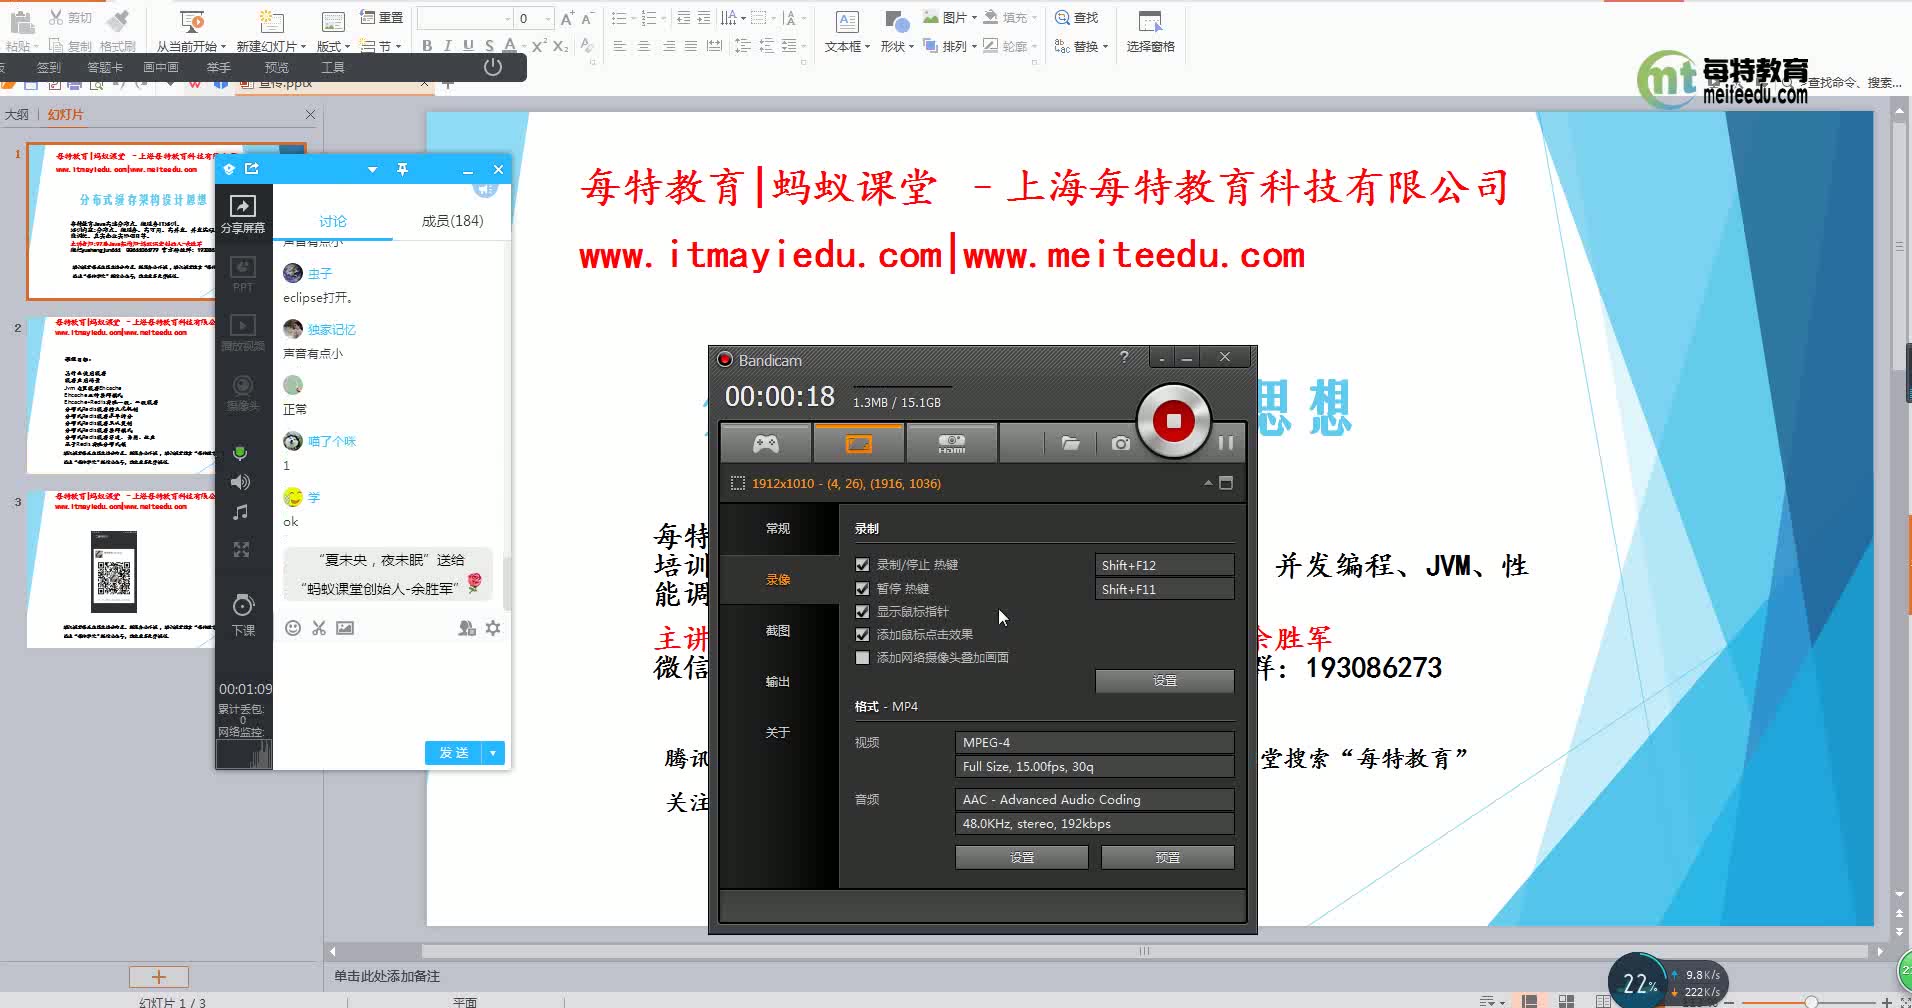The image size is (1912, 1008).
Task: Expand the 发送 button dropdown arrow
Action: point(494,753)
